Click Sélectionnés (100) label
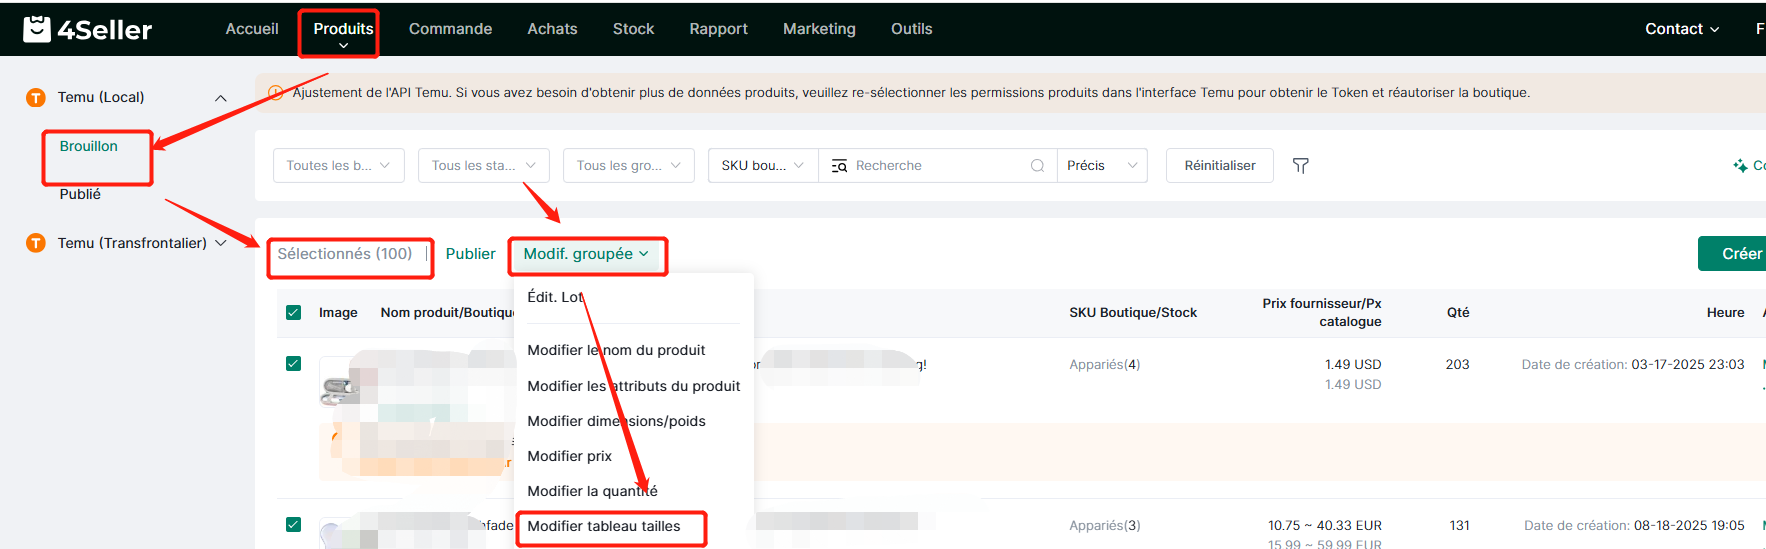The width and height of the screenshot is (1766, 549). pyautogui.click(x=345, y=254)
